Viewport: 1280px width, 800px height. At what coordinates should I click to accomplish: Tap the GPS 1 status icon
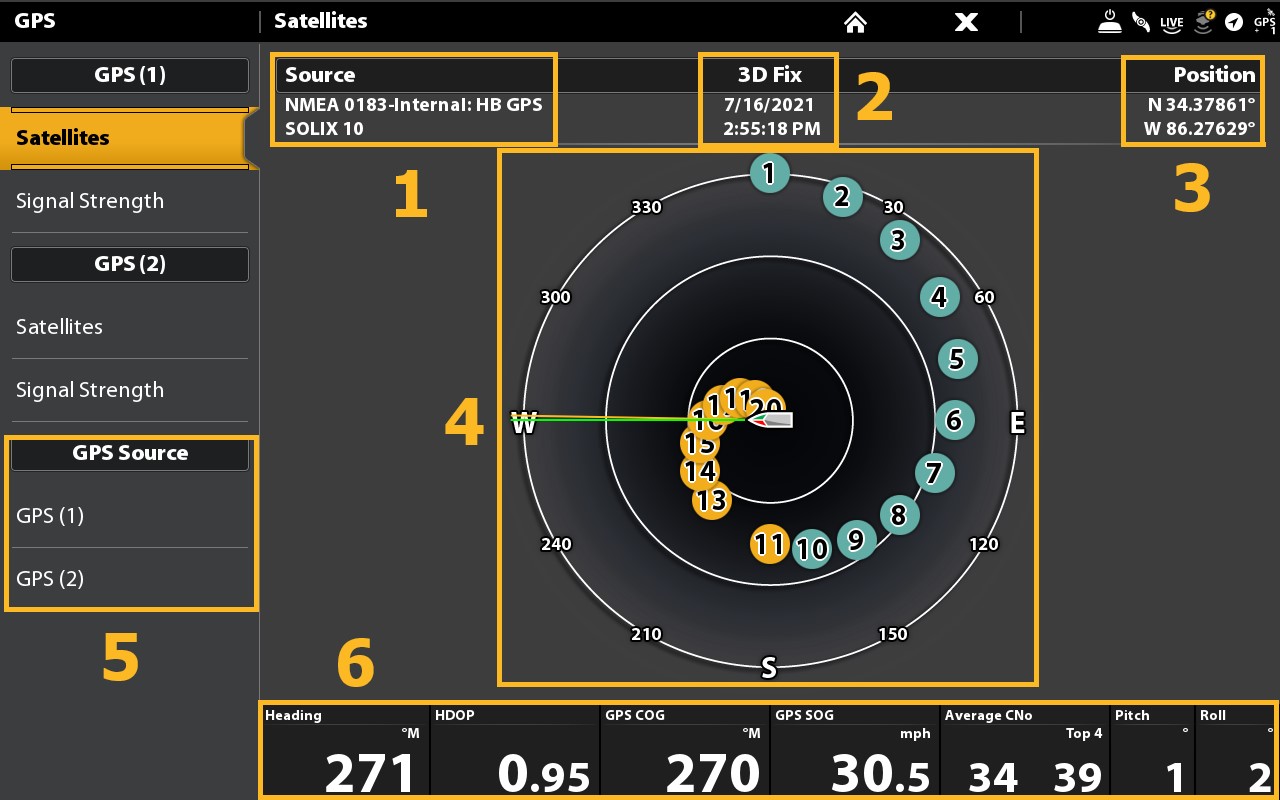[x=1265, y=22]
